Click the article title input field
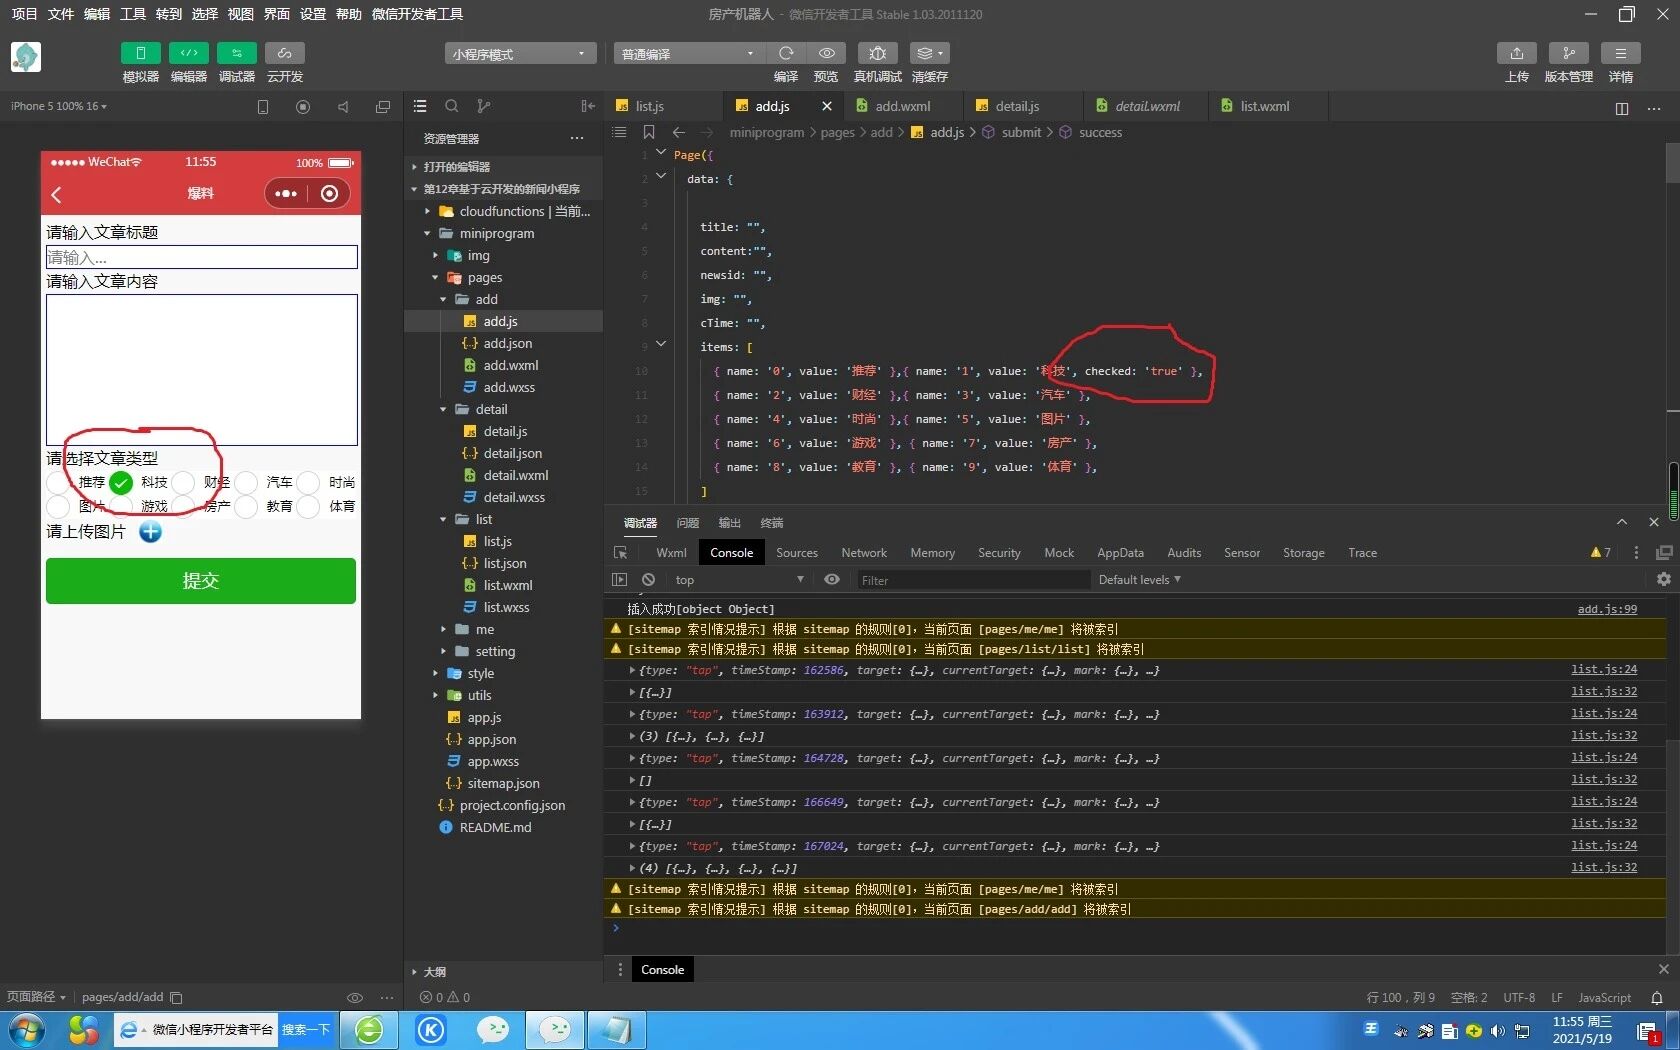This screenshot has width=1680, height=1050. pyautogui.click(x=202, y=257)
